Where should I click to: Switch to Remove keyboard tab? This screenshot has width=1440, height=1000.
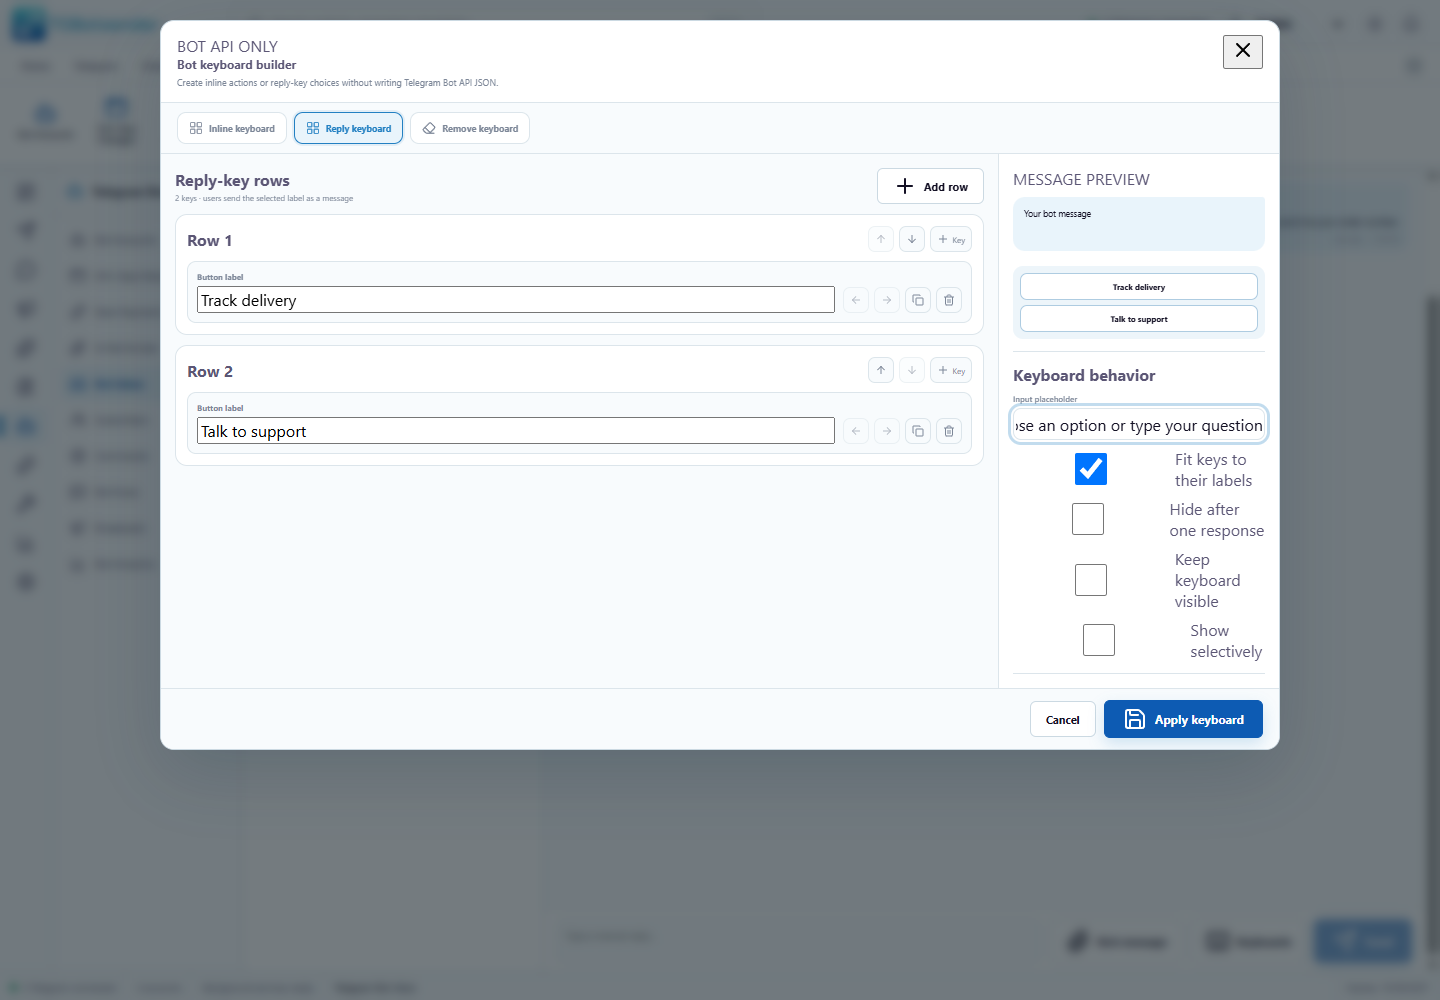click(x=470, y=128)
